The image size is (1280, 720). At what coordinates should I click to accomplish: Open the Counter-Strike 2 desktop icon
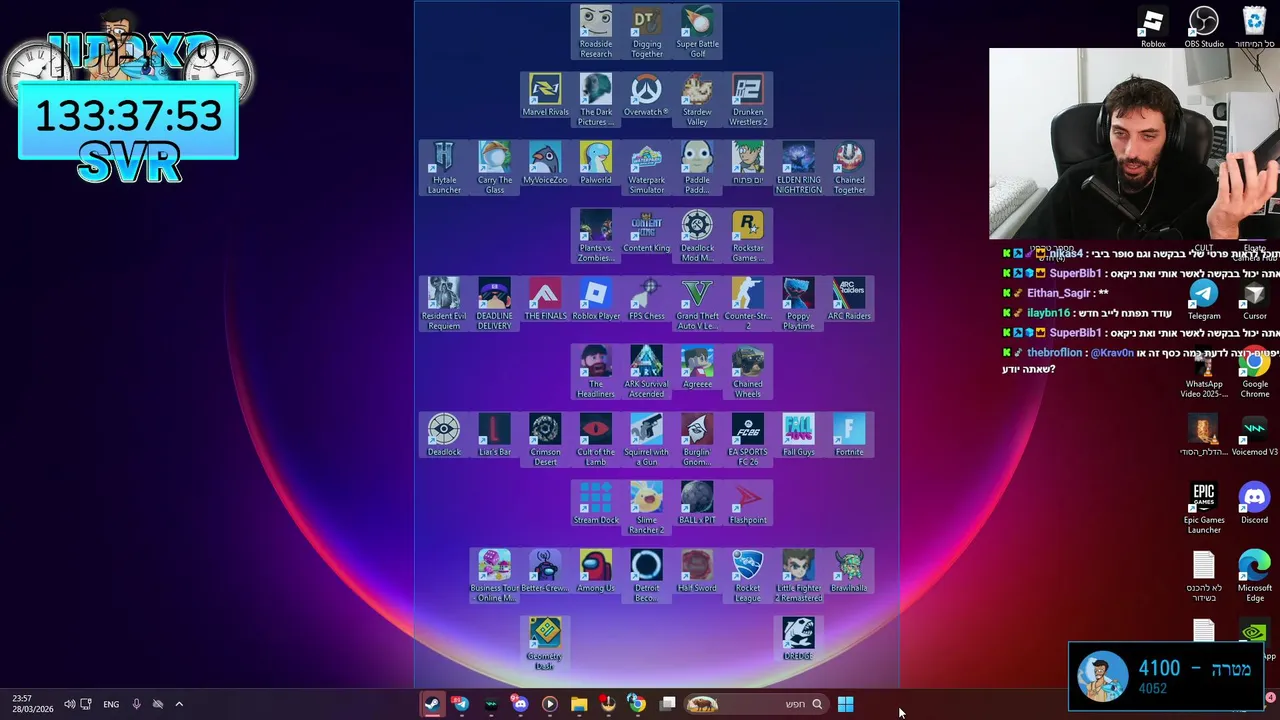coord(748,304)
